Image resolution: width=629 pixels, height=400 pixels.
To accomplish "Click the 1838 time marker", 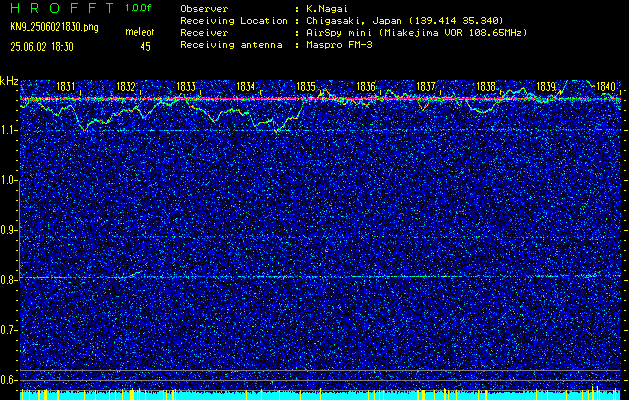I will click(x=486, y=86).
